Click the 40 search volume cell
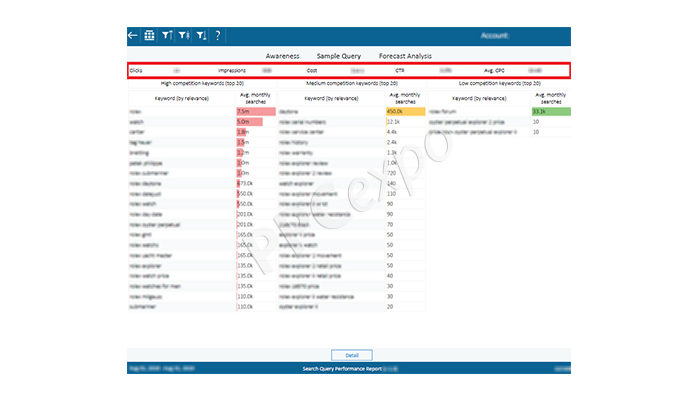 coord(406,276)
